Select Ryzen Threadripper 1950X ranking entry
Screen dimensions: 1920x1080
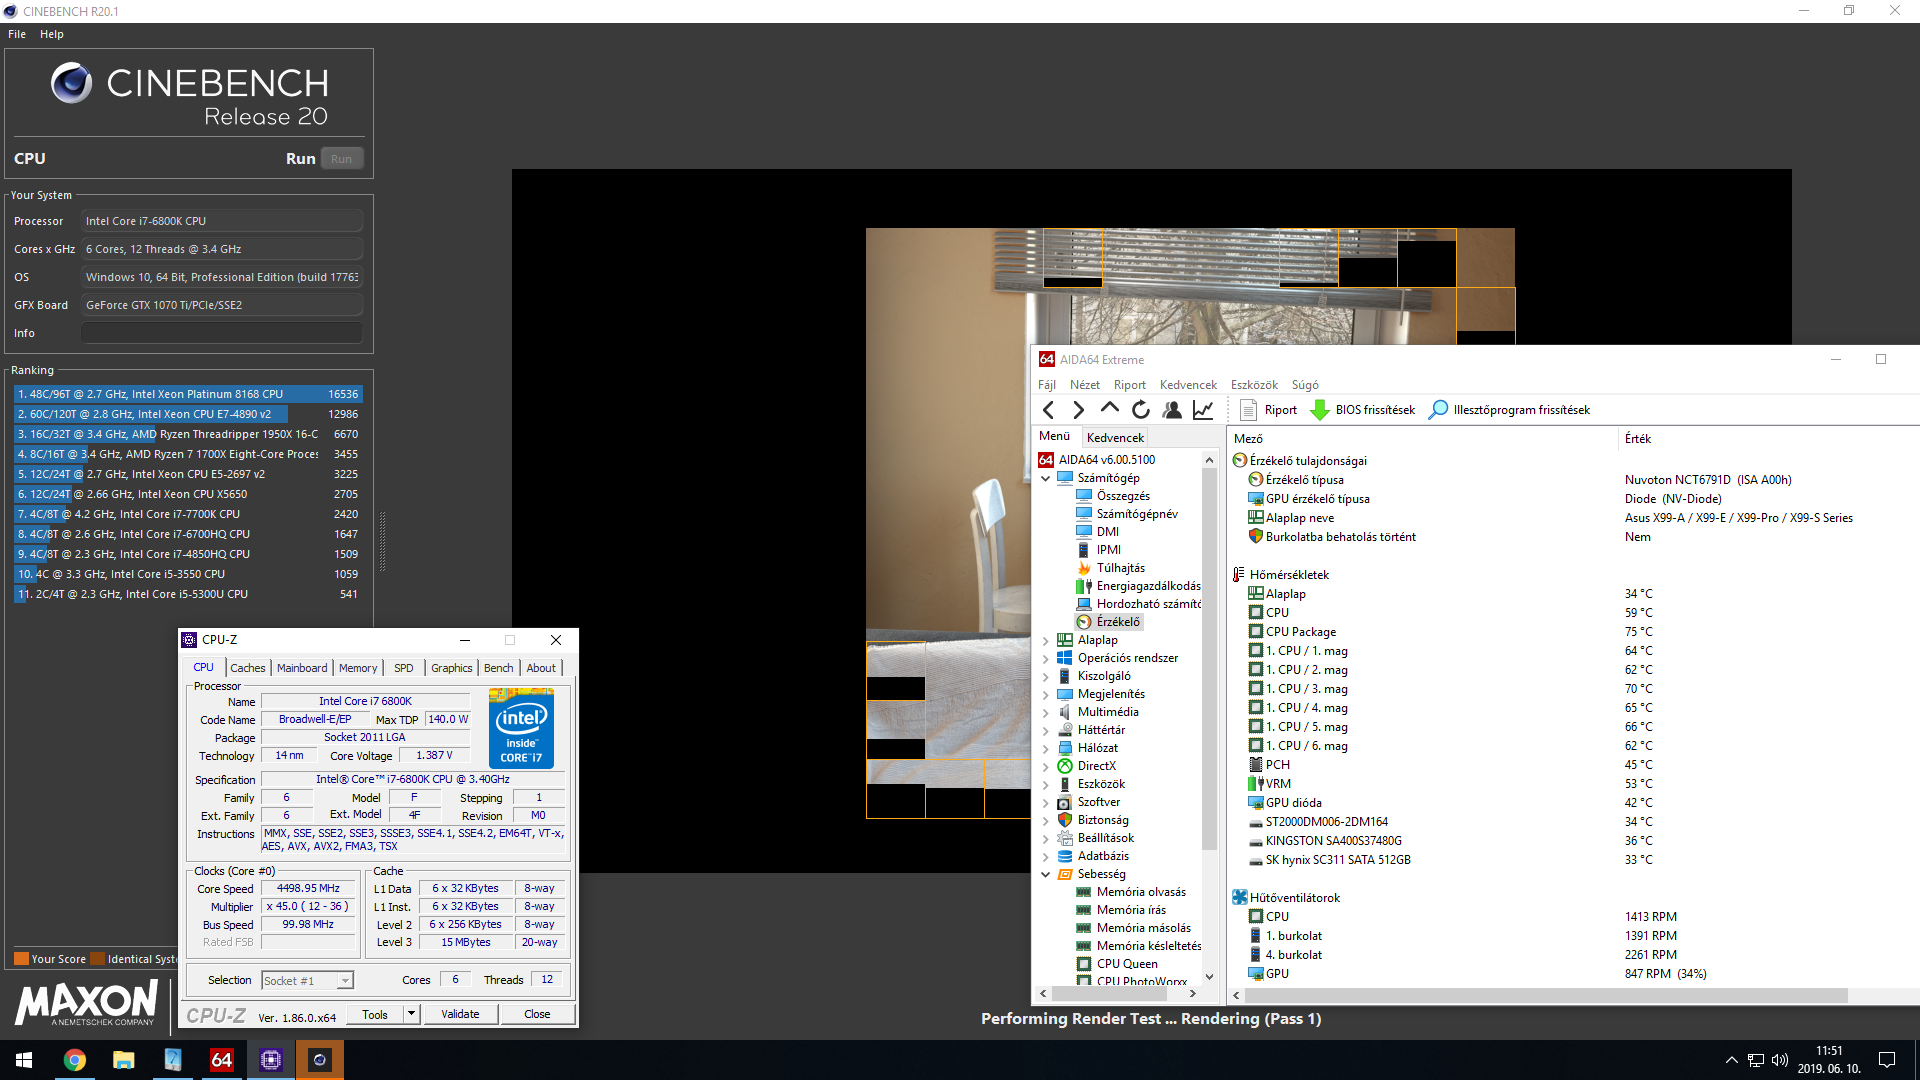point(188,434)
